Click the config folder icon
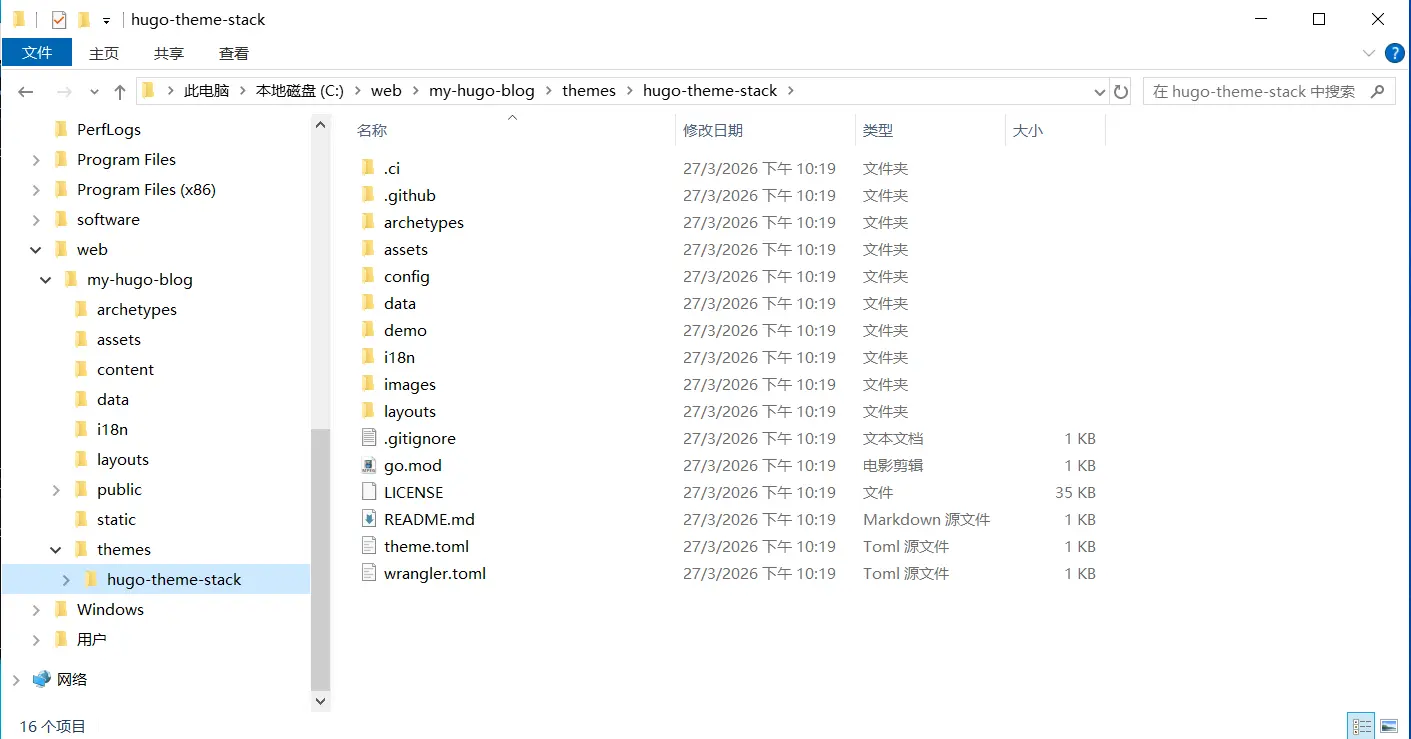Image resolution: width=1411 pixels, height=739 pixels. click(x=368, y=276)
